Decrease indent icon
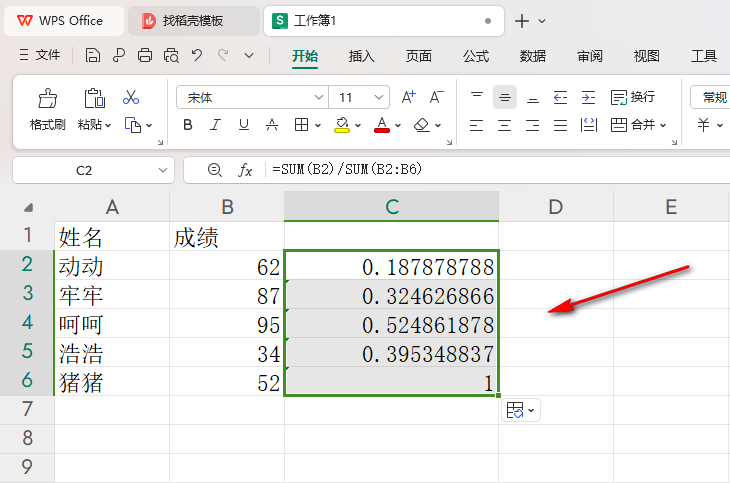This screenshot has height=483, width=730. [561, 97]
